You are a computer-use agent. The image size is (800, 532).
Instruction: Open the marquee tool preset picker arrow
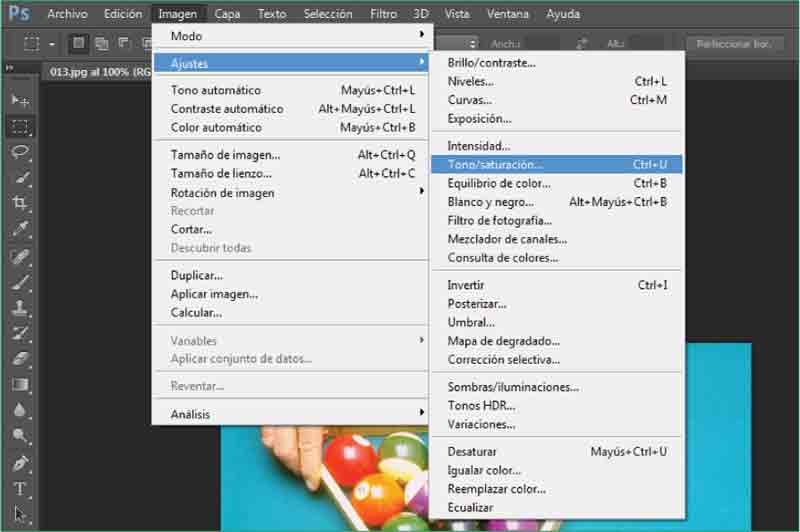click(x=51, y=44)
